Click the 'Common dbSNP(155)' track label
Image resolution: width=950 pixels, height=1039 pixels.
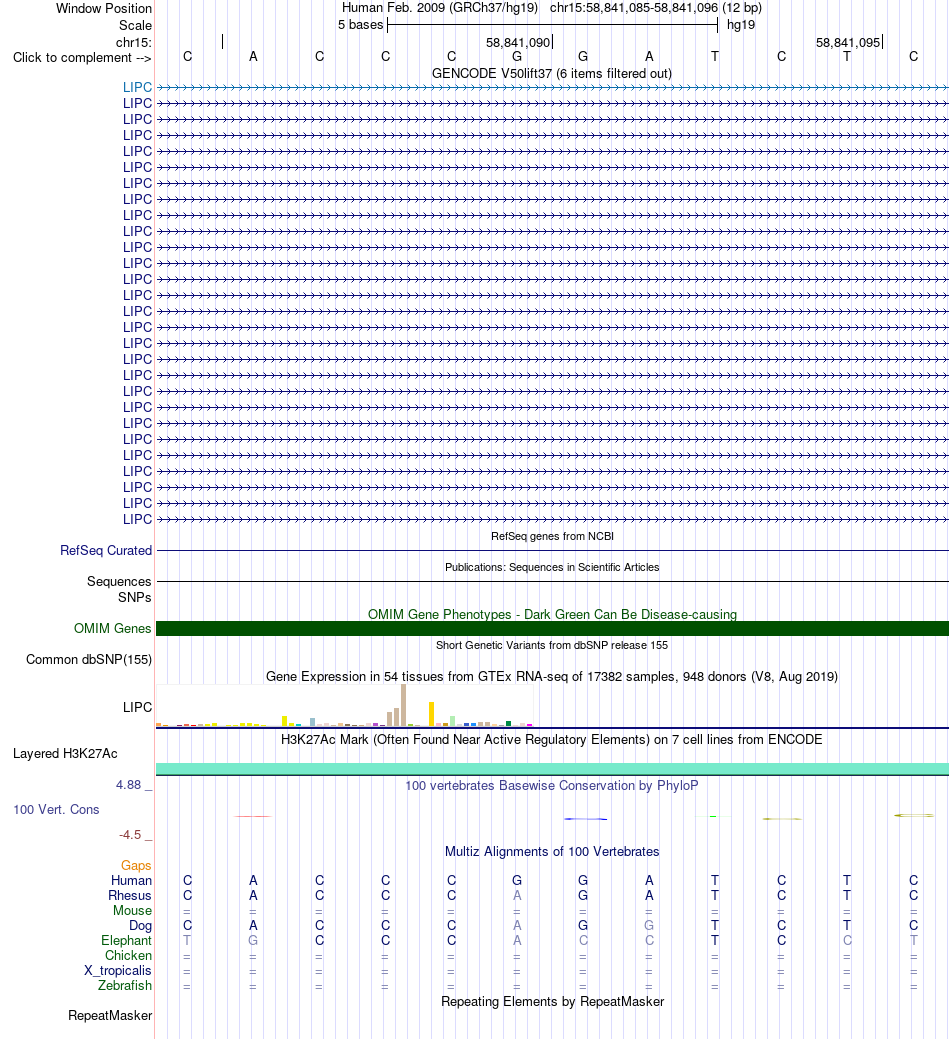point(89,660)
